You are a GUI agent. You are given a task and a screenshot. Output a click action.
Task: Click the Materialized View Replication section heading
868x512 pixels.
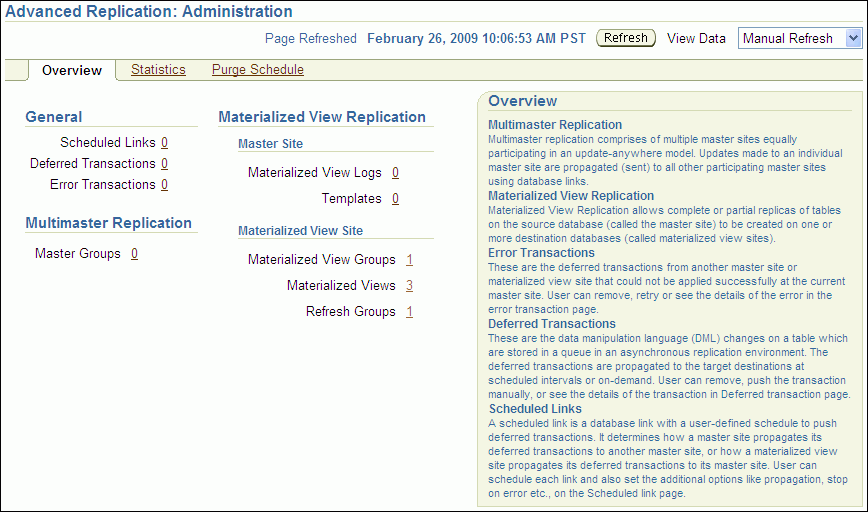point(322,117)
